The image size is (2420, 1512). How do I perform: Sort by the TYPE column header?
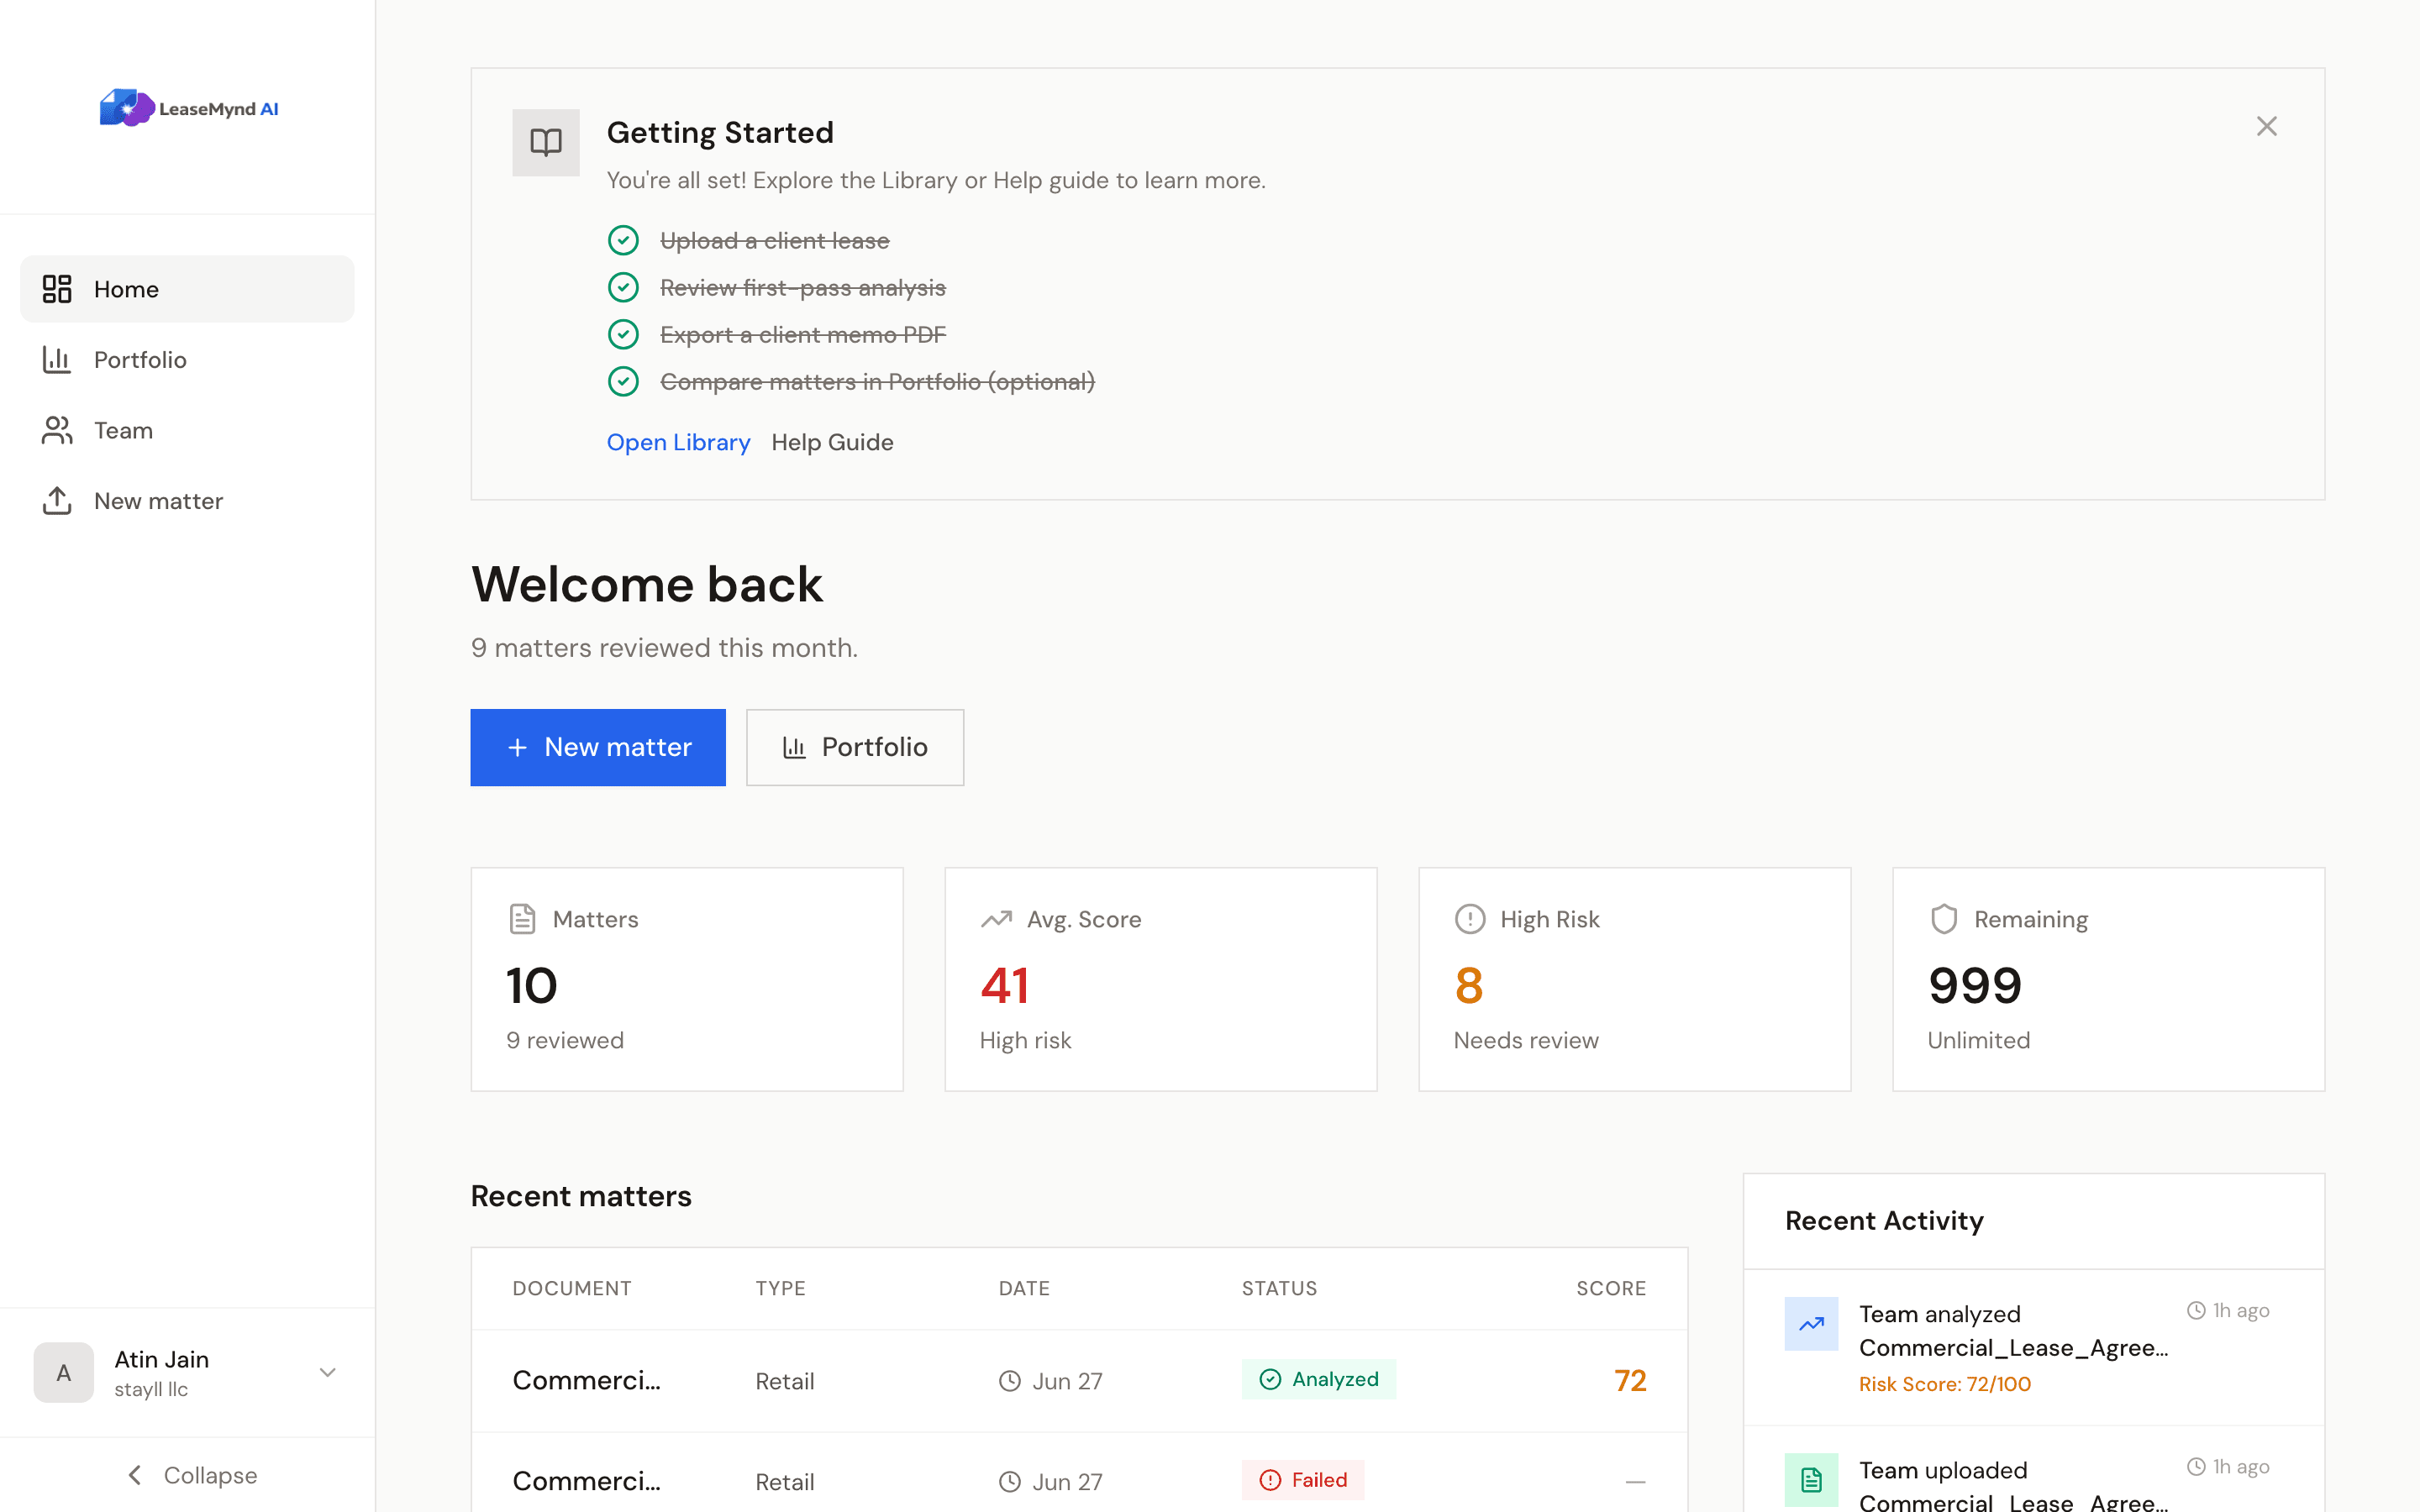coord(781,1288)
